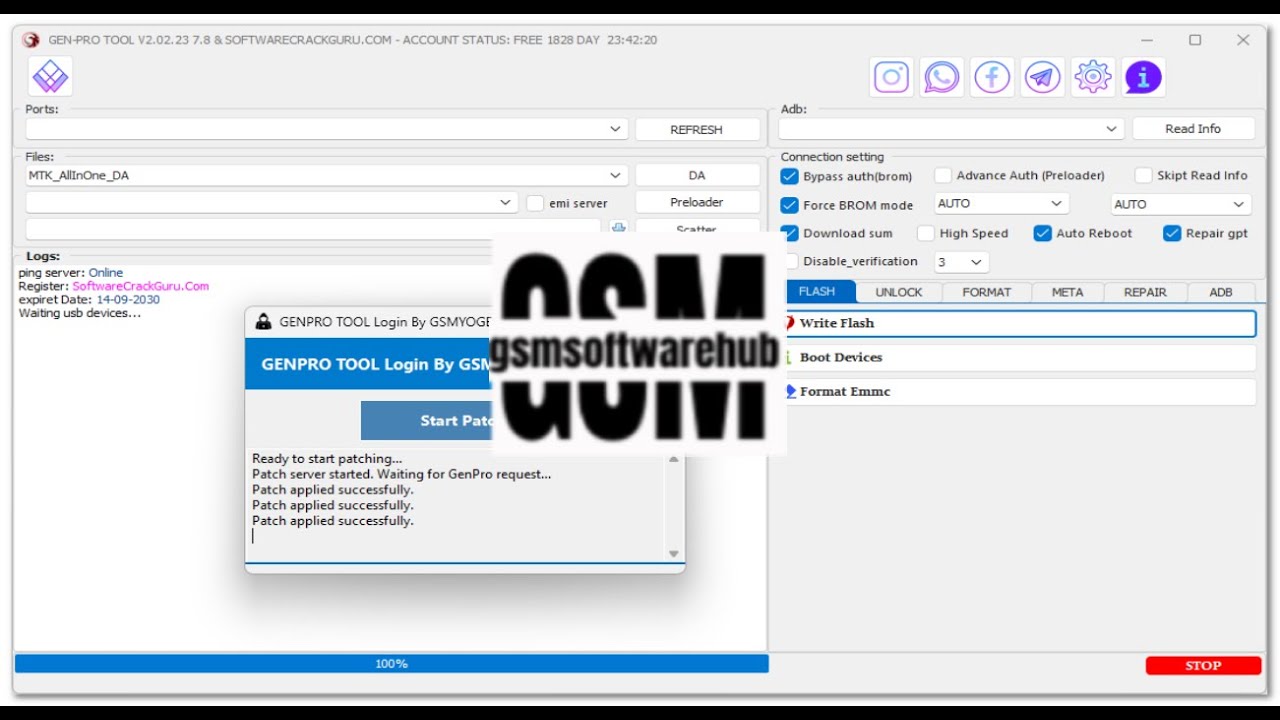Toggle the Download sum checkbox
Viewport: 1280px width, 720px height.
[x=789, y=233]
